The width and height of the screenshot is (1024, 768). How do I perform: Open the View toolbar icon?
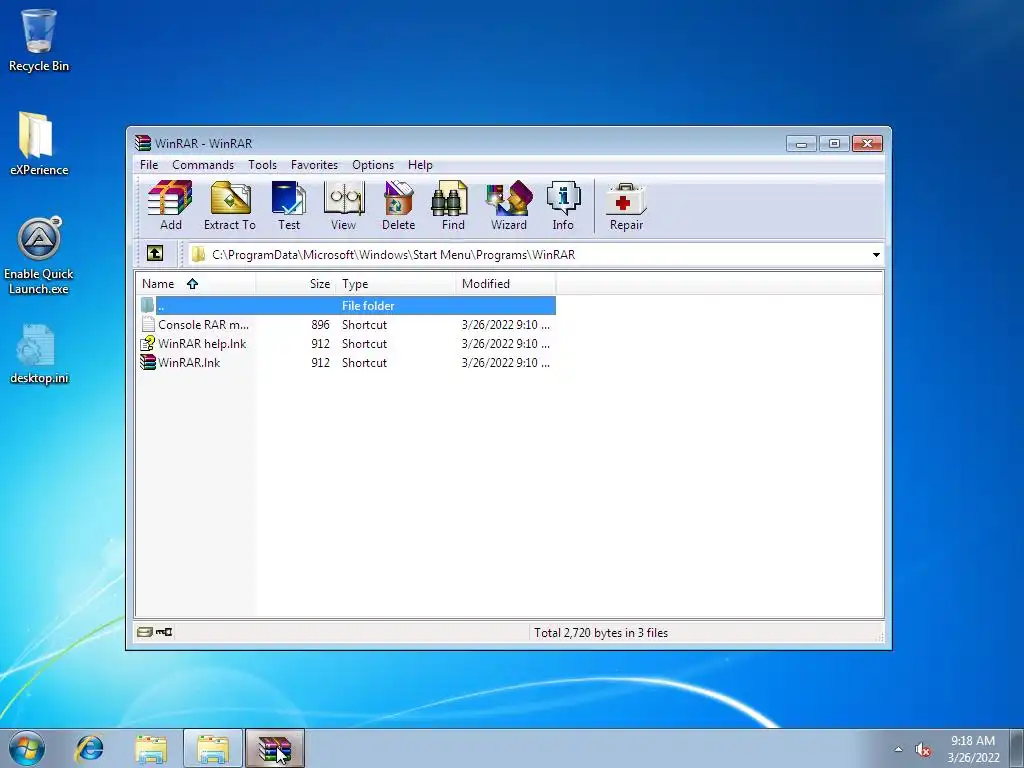pos(344,206)
